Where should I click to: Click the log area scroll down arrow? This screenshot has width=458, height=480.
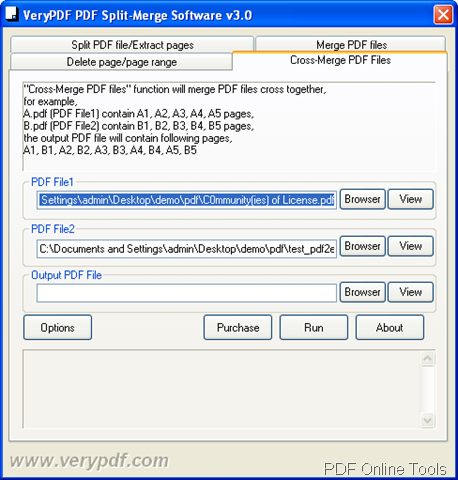point(427,420)
